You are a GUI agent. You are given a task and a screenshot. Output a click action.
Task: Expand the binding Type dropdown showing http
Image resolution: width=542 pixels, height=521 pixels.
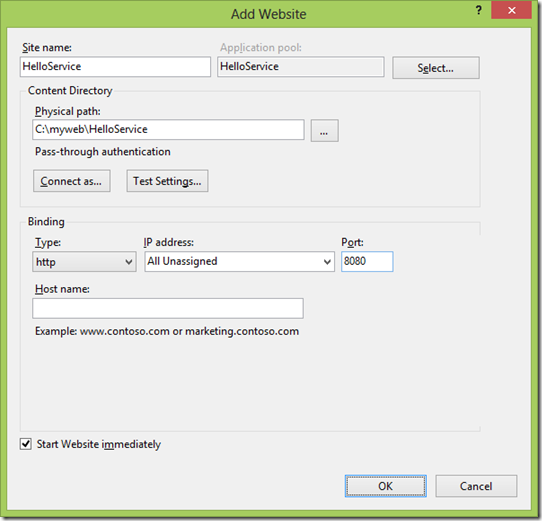coord(84,261)
